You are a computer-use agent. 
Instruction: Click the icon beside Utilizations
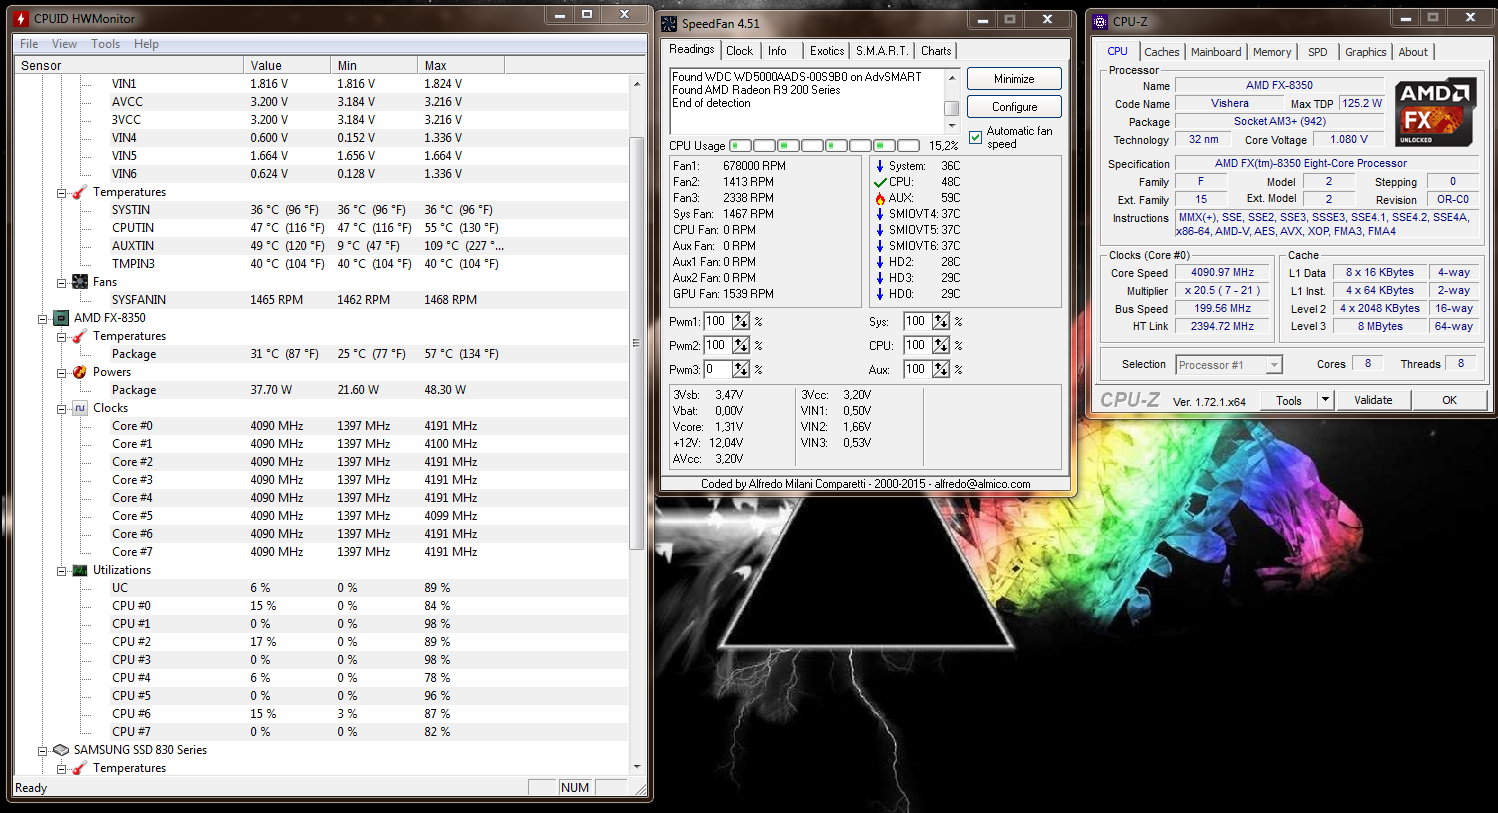click(x=80, y=570)
